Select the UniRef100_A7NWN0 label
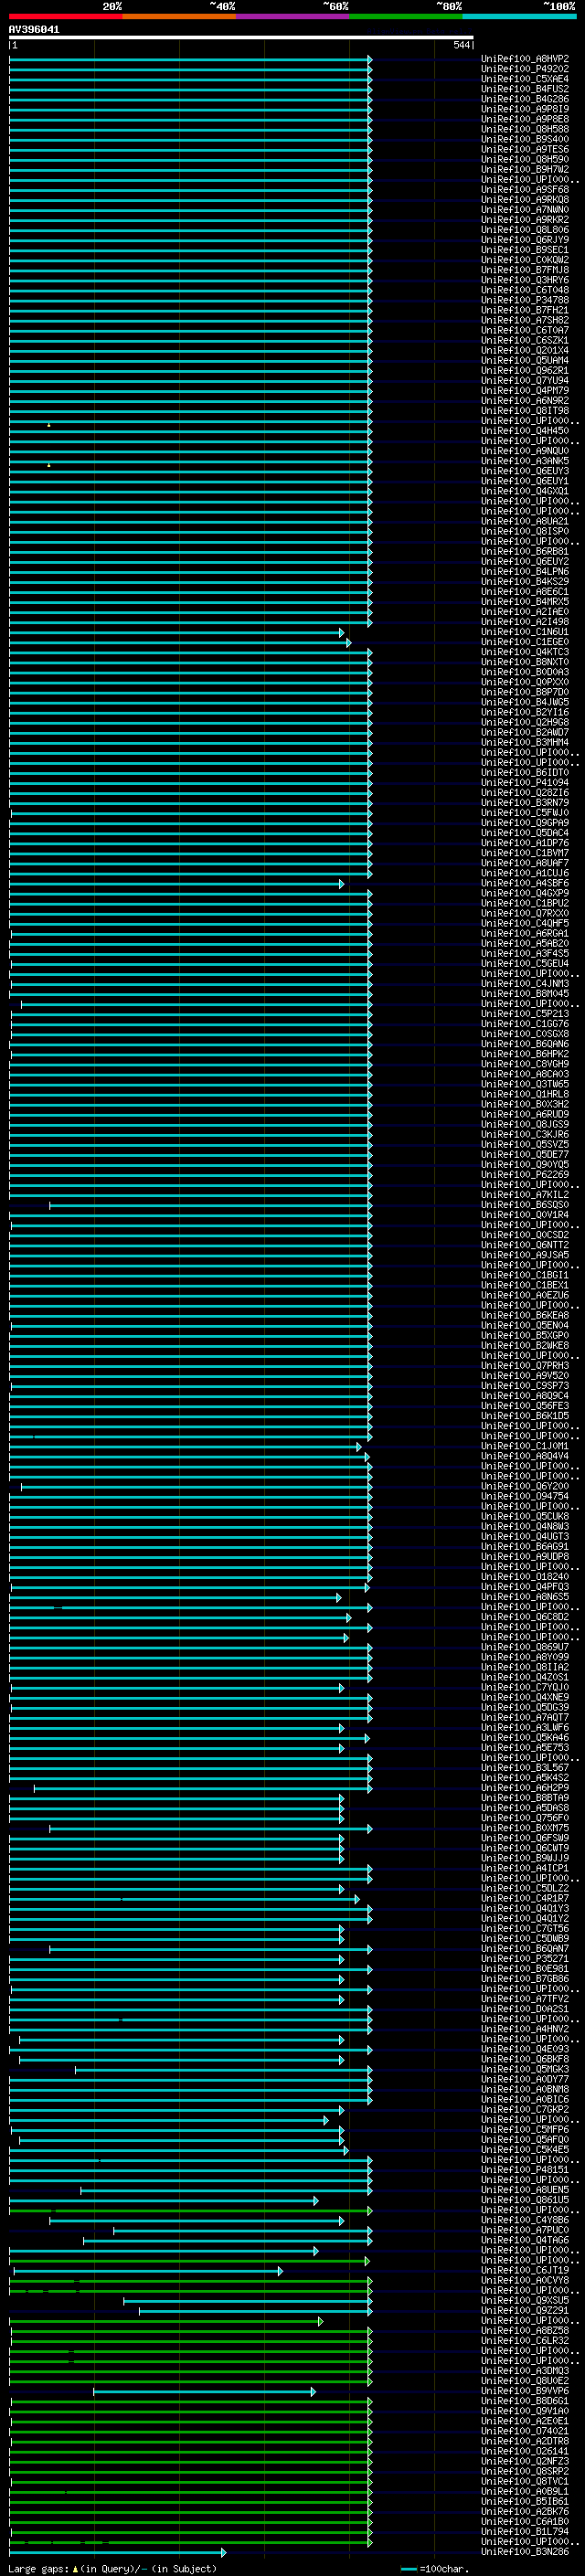This screenshot has width=585, height=2576. [525, 210]
